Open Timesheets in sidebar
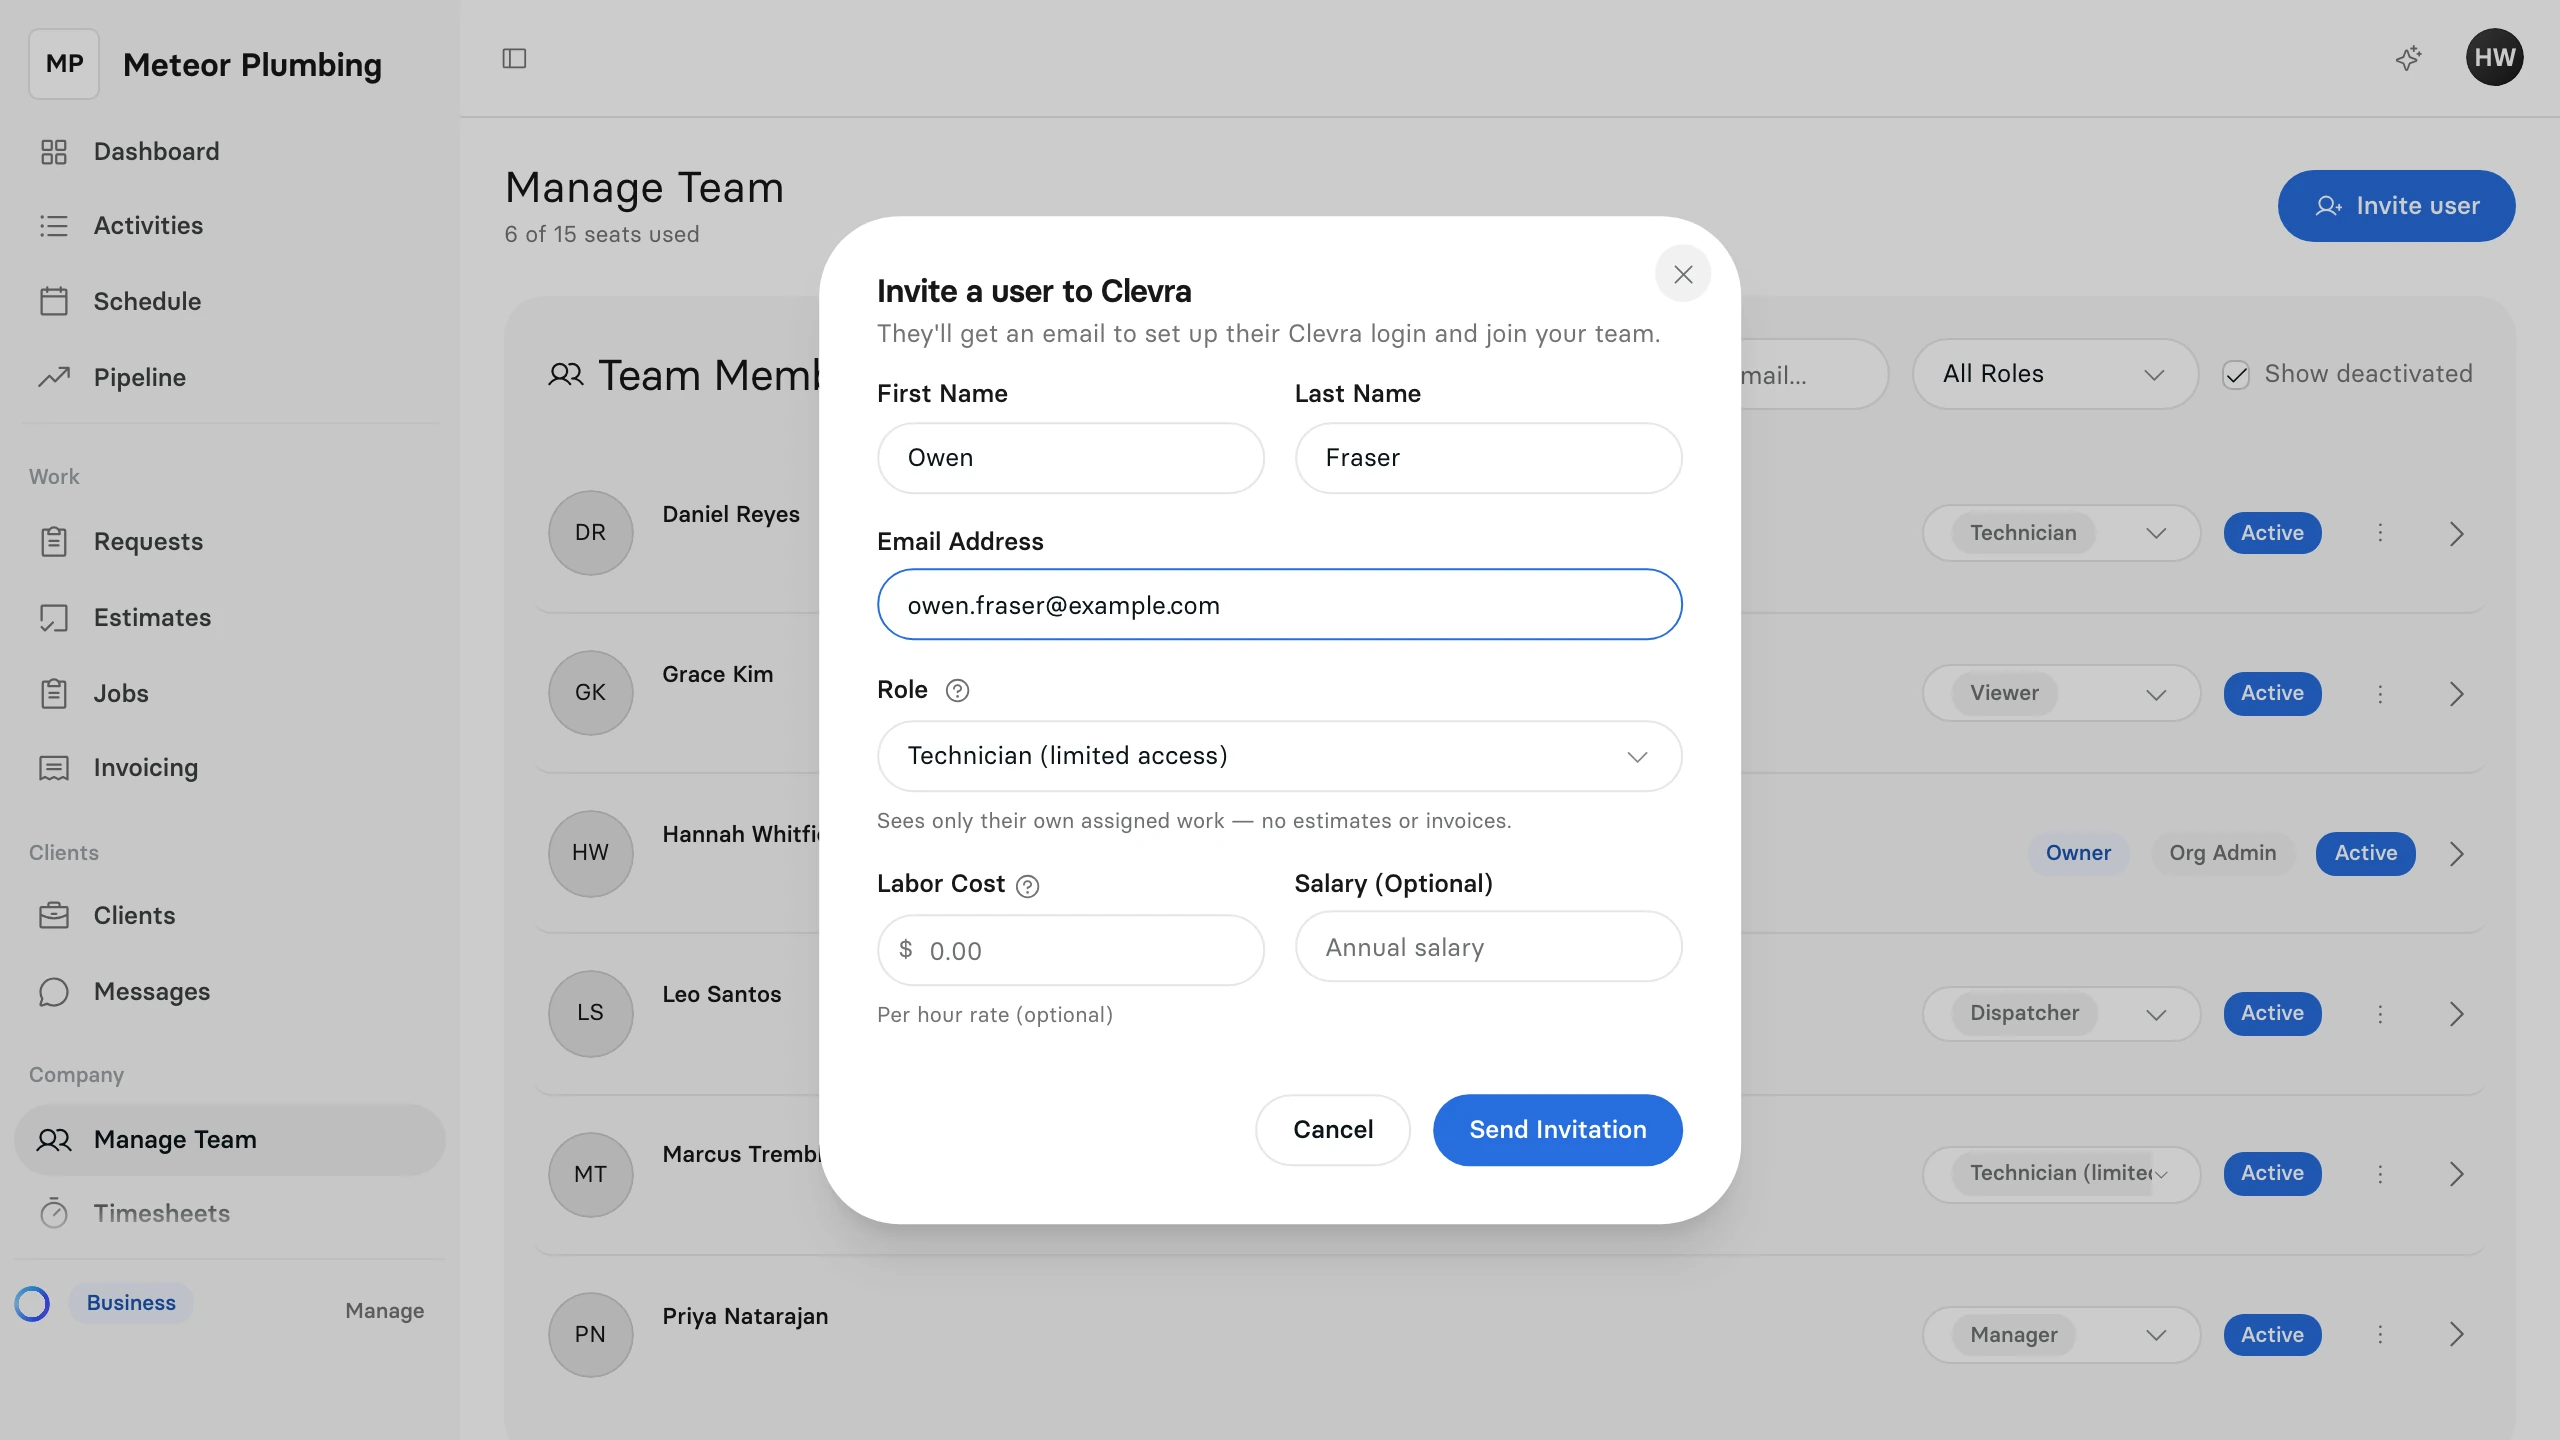 click(229, 1214)
